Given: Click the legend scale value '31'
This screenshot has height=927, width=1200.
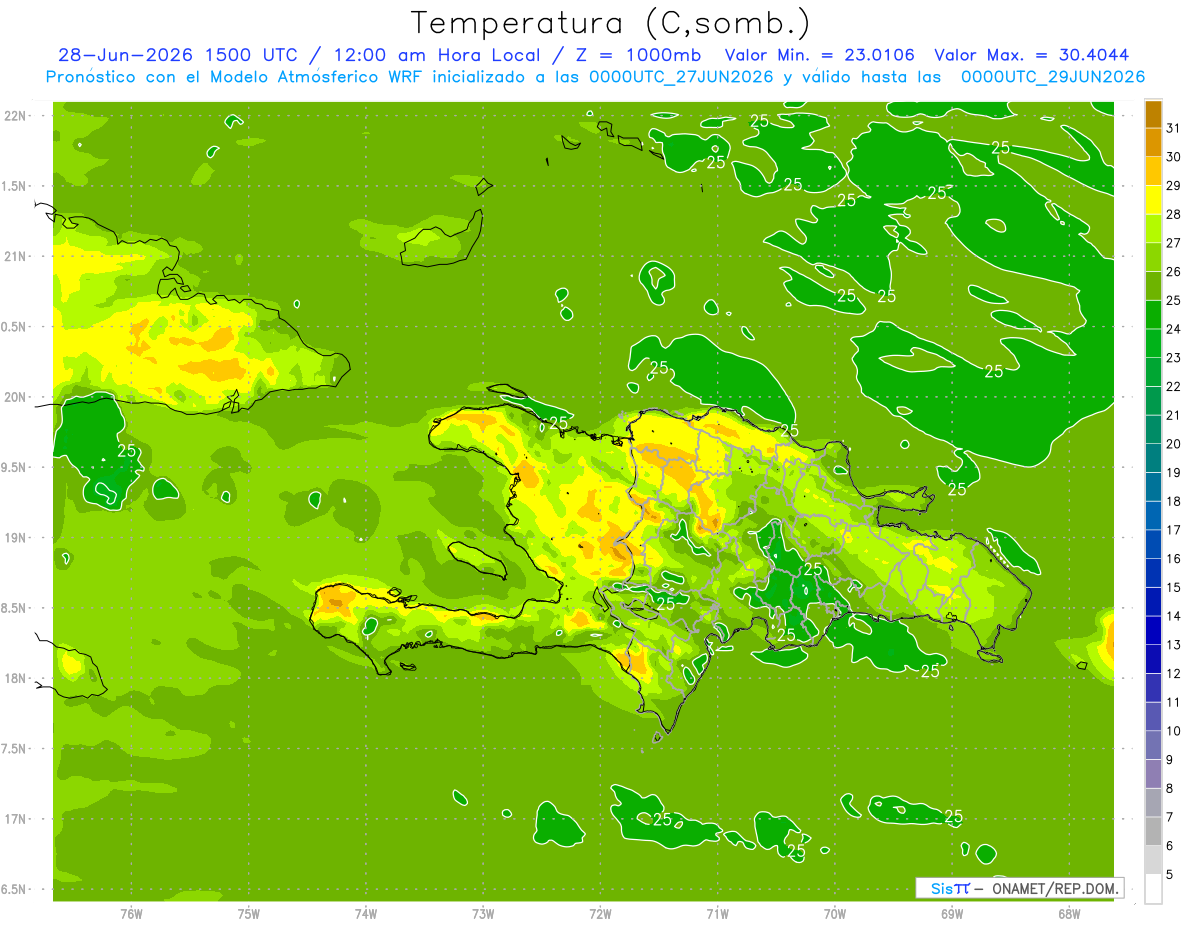Looking at the screenshot, I should pyautogui.click(x=1173, y=129).
